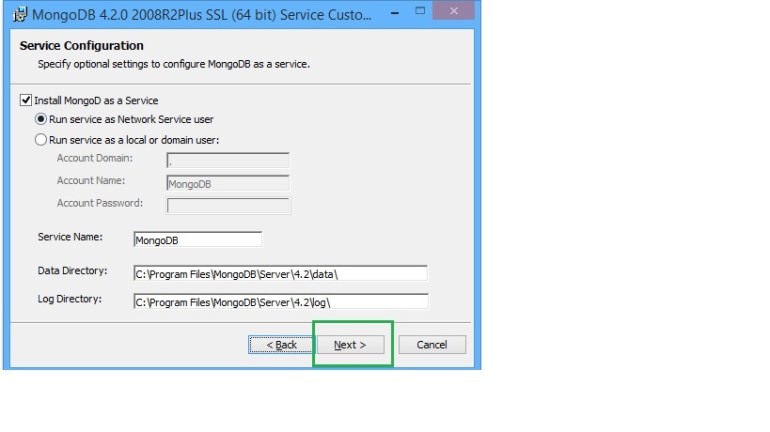Choose Run service as local or domain user
Viewport: 770px width, 432px height.
pyautogui.click(x=41, y=140)
